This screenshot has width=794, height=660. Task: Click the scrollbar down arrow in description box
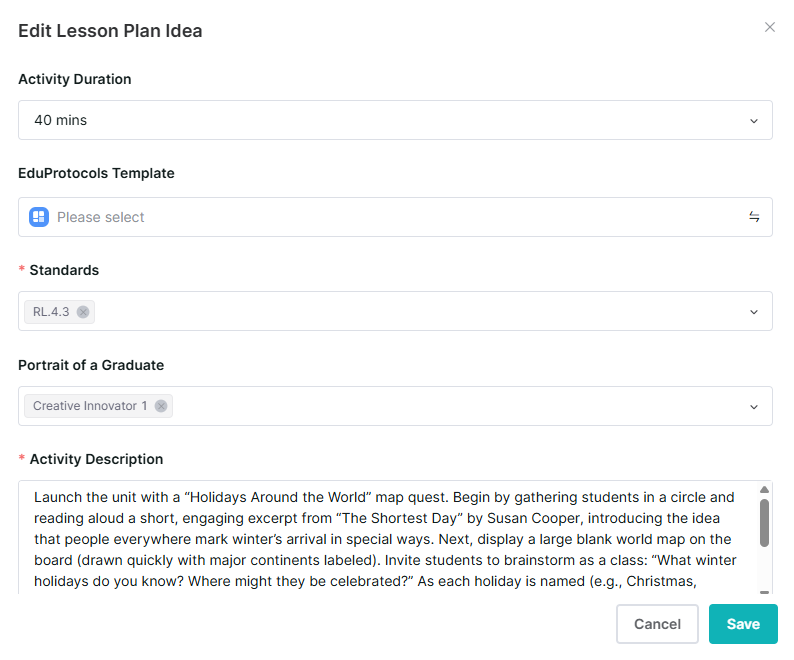[x=765, y=591]
